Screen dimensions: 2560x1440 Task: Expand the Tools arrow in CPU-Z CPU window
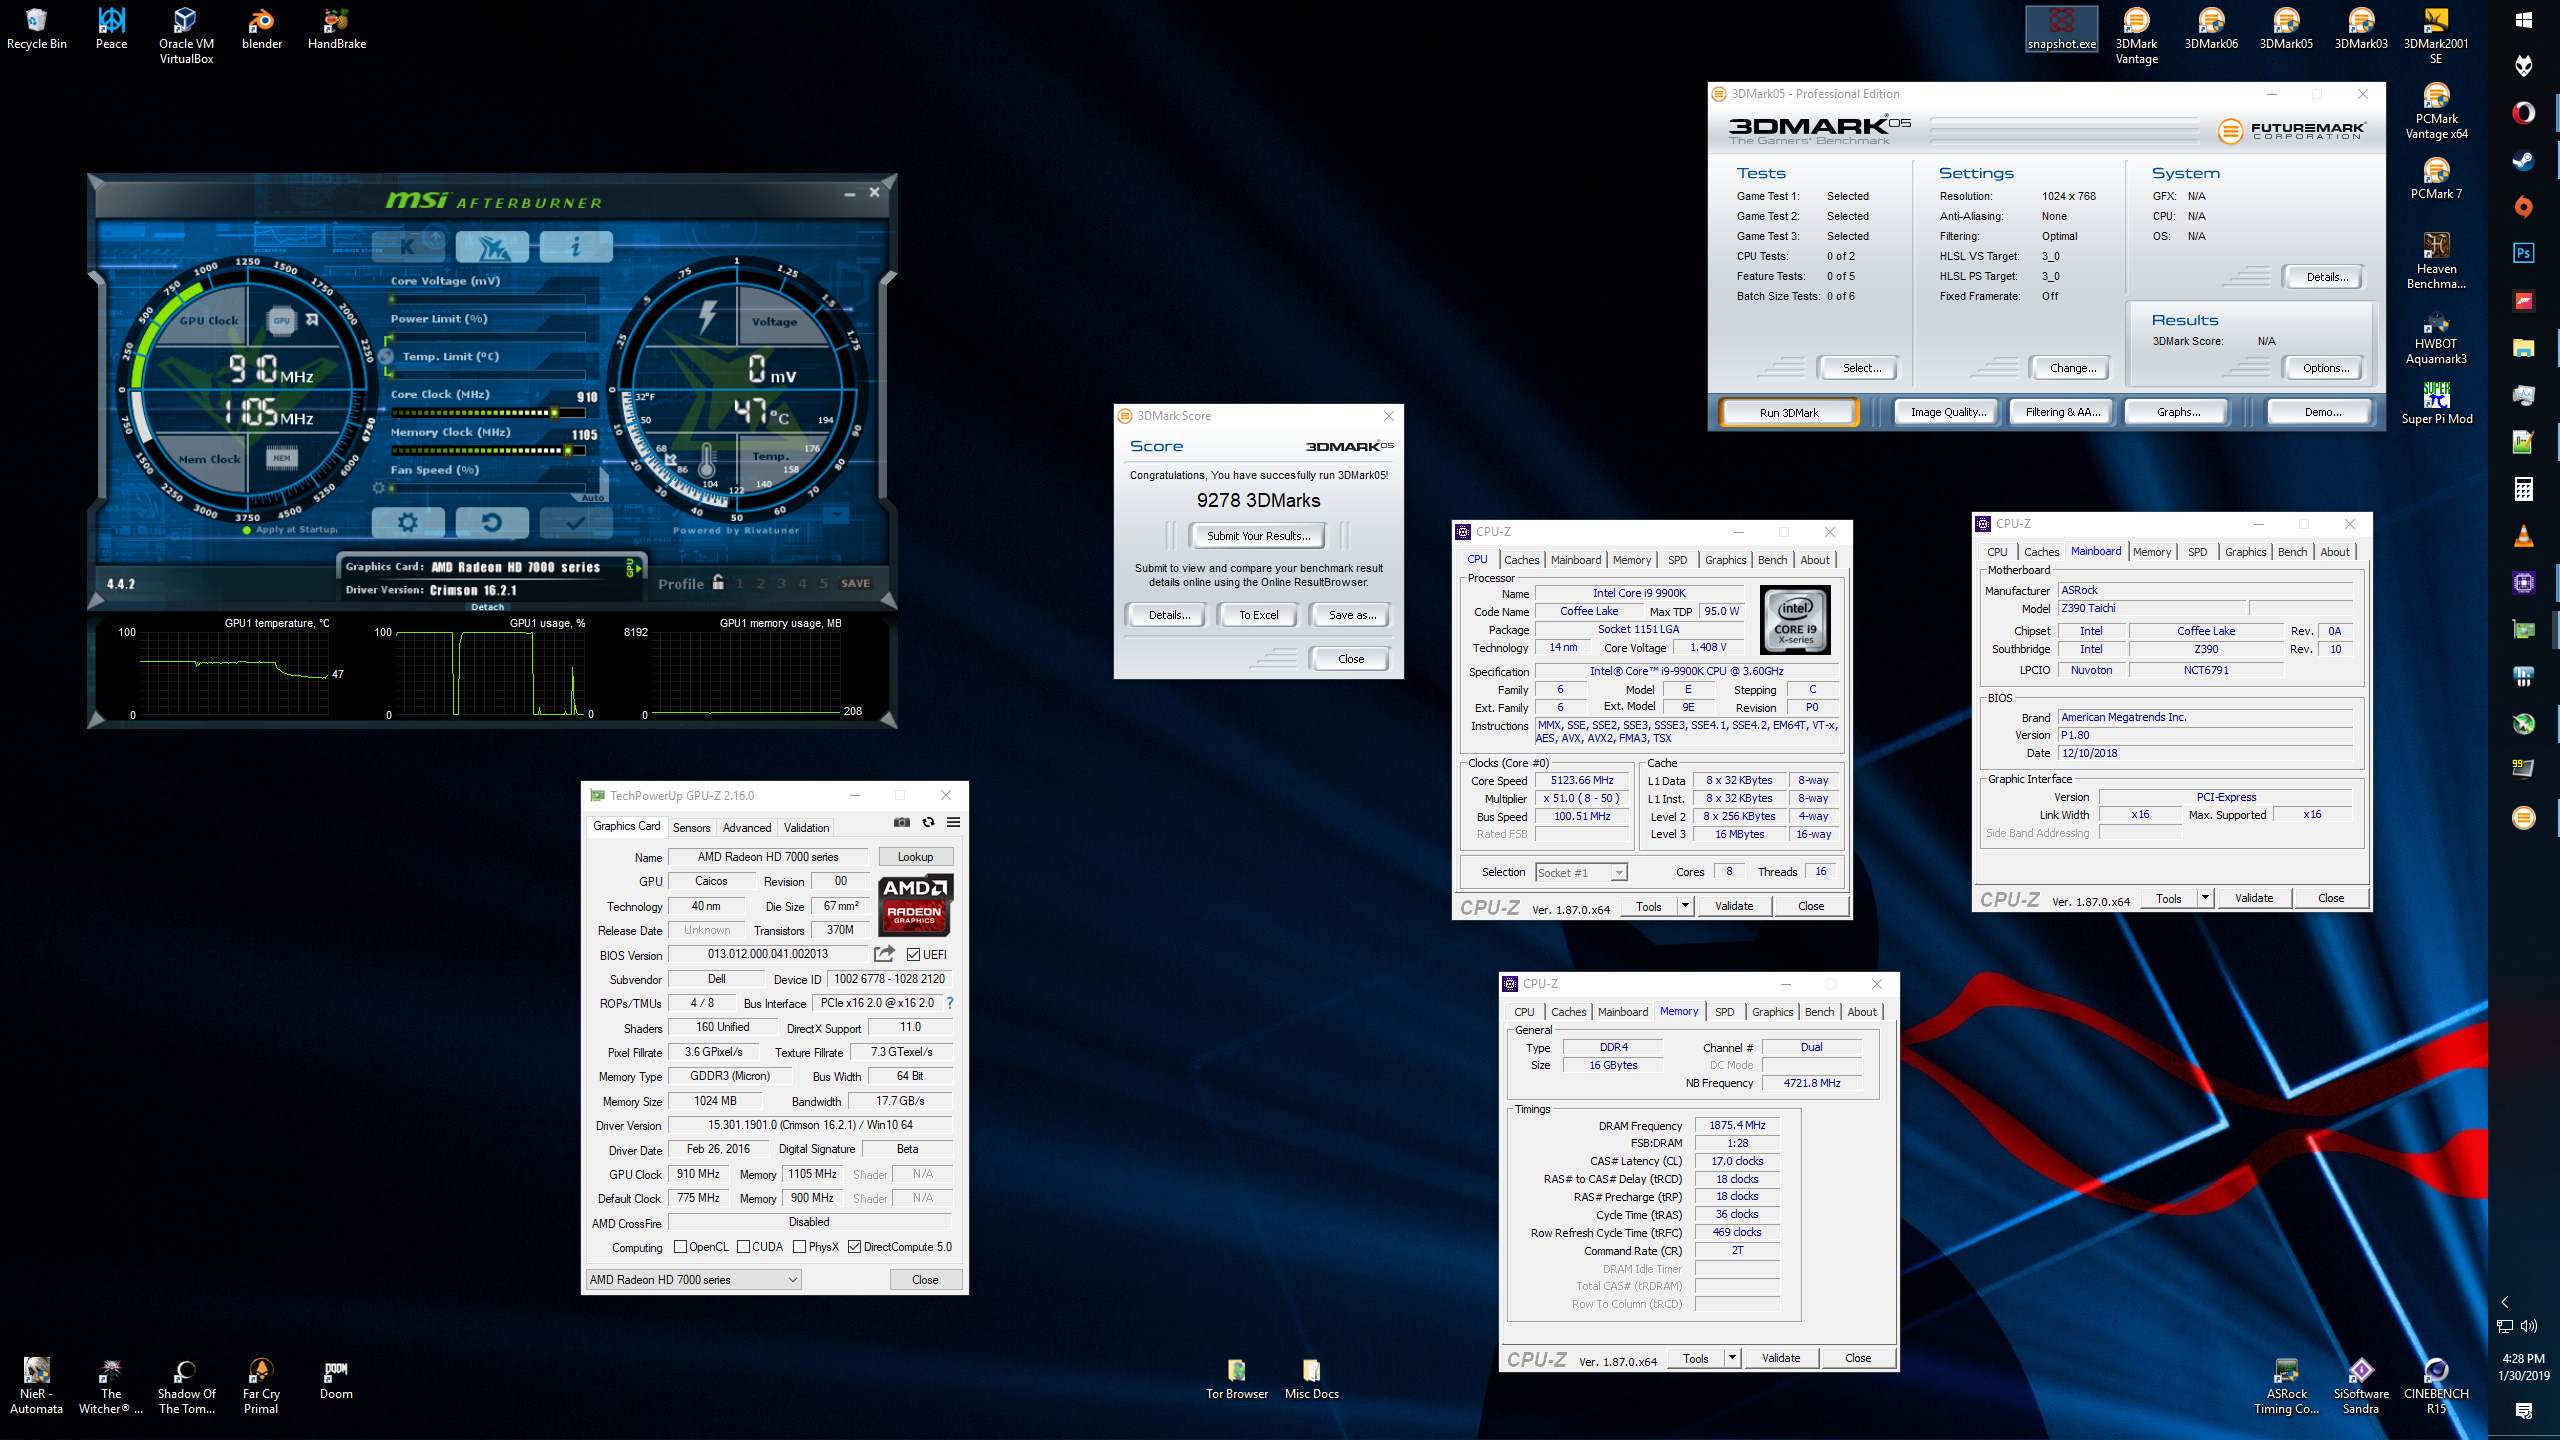click(x=1685, y=906)
